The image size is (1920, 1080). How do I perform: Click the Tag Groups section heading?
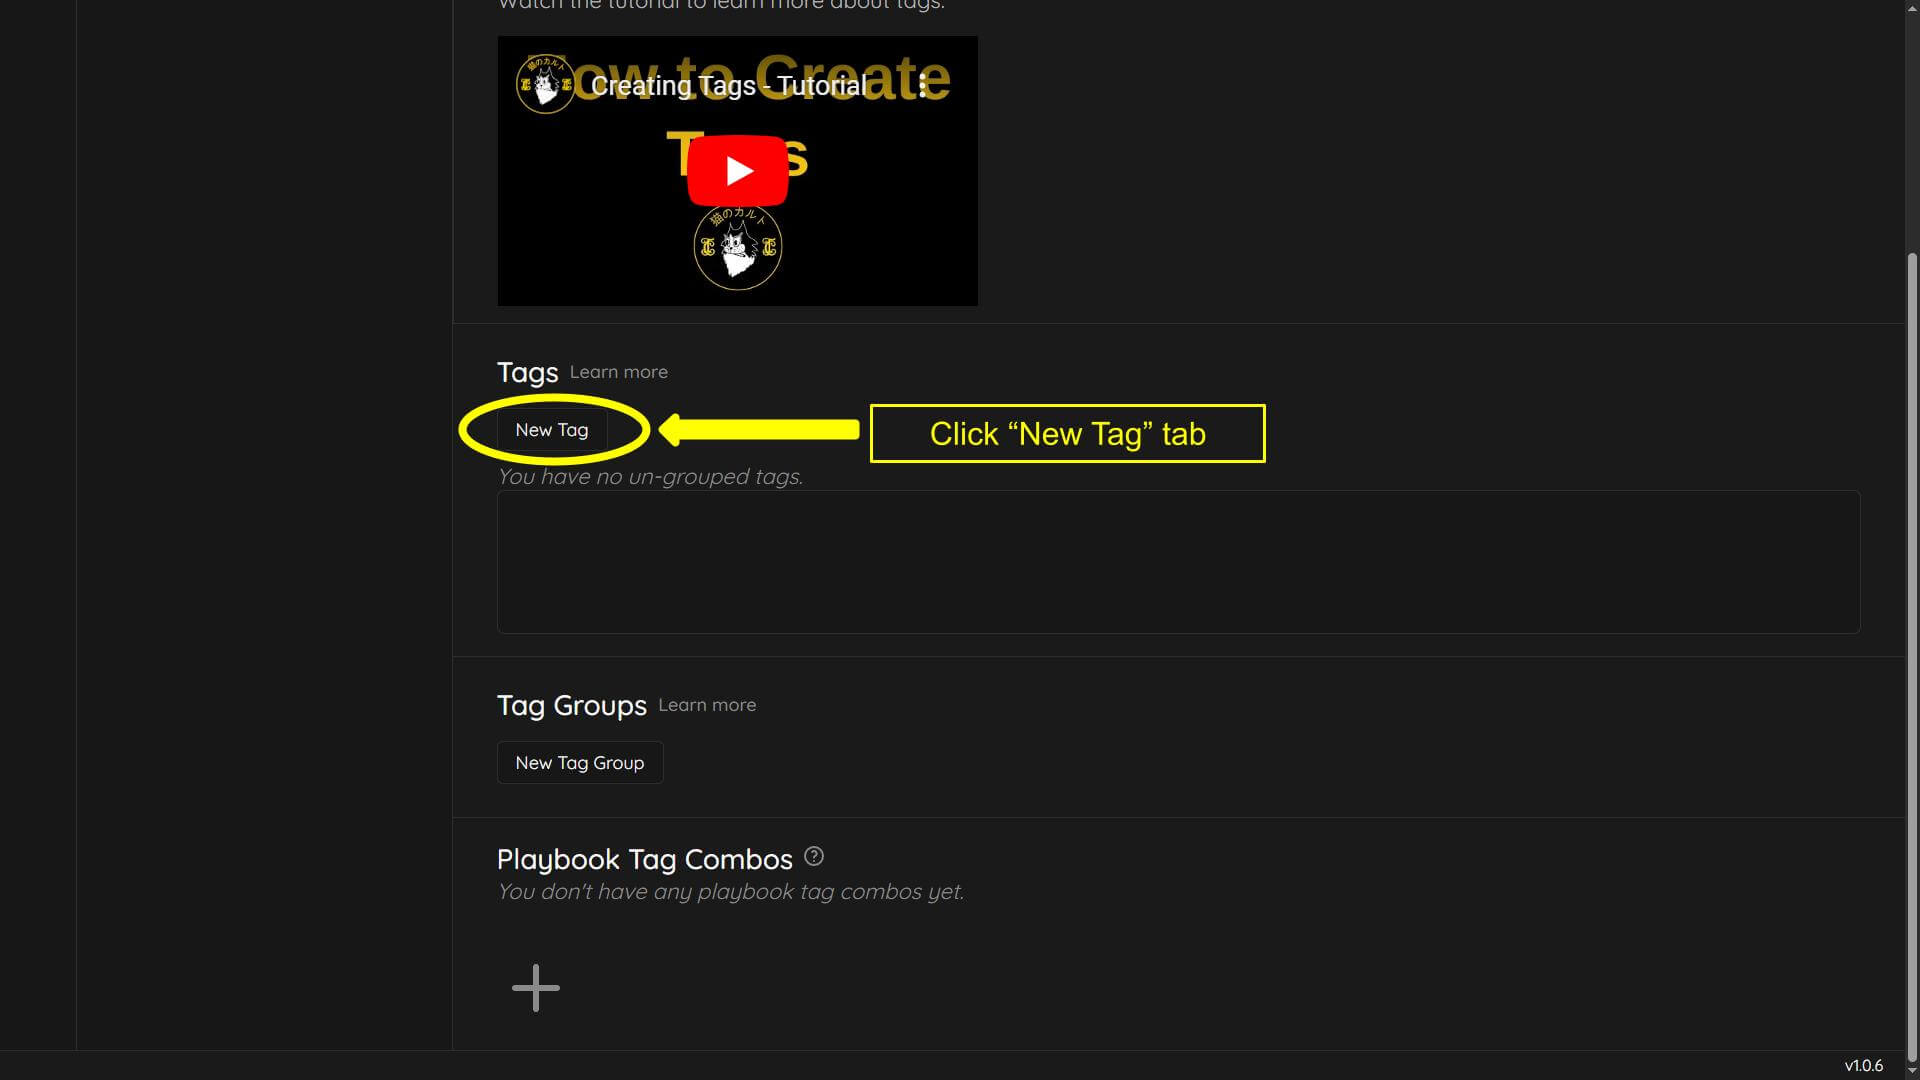(x=572, y=706)
